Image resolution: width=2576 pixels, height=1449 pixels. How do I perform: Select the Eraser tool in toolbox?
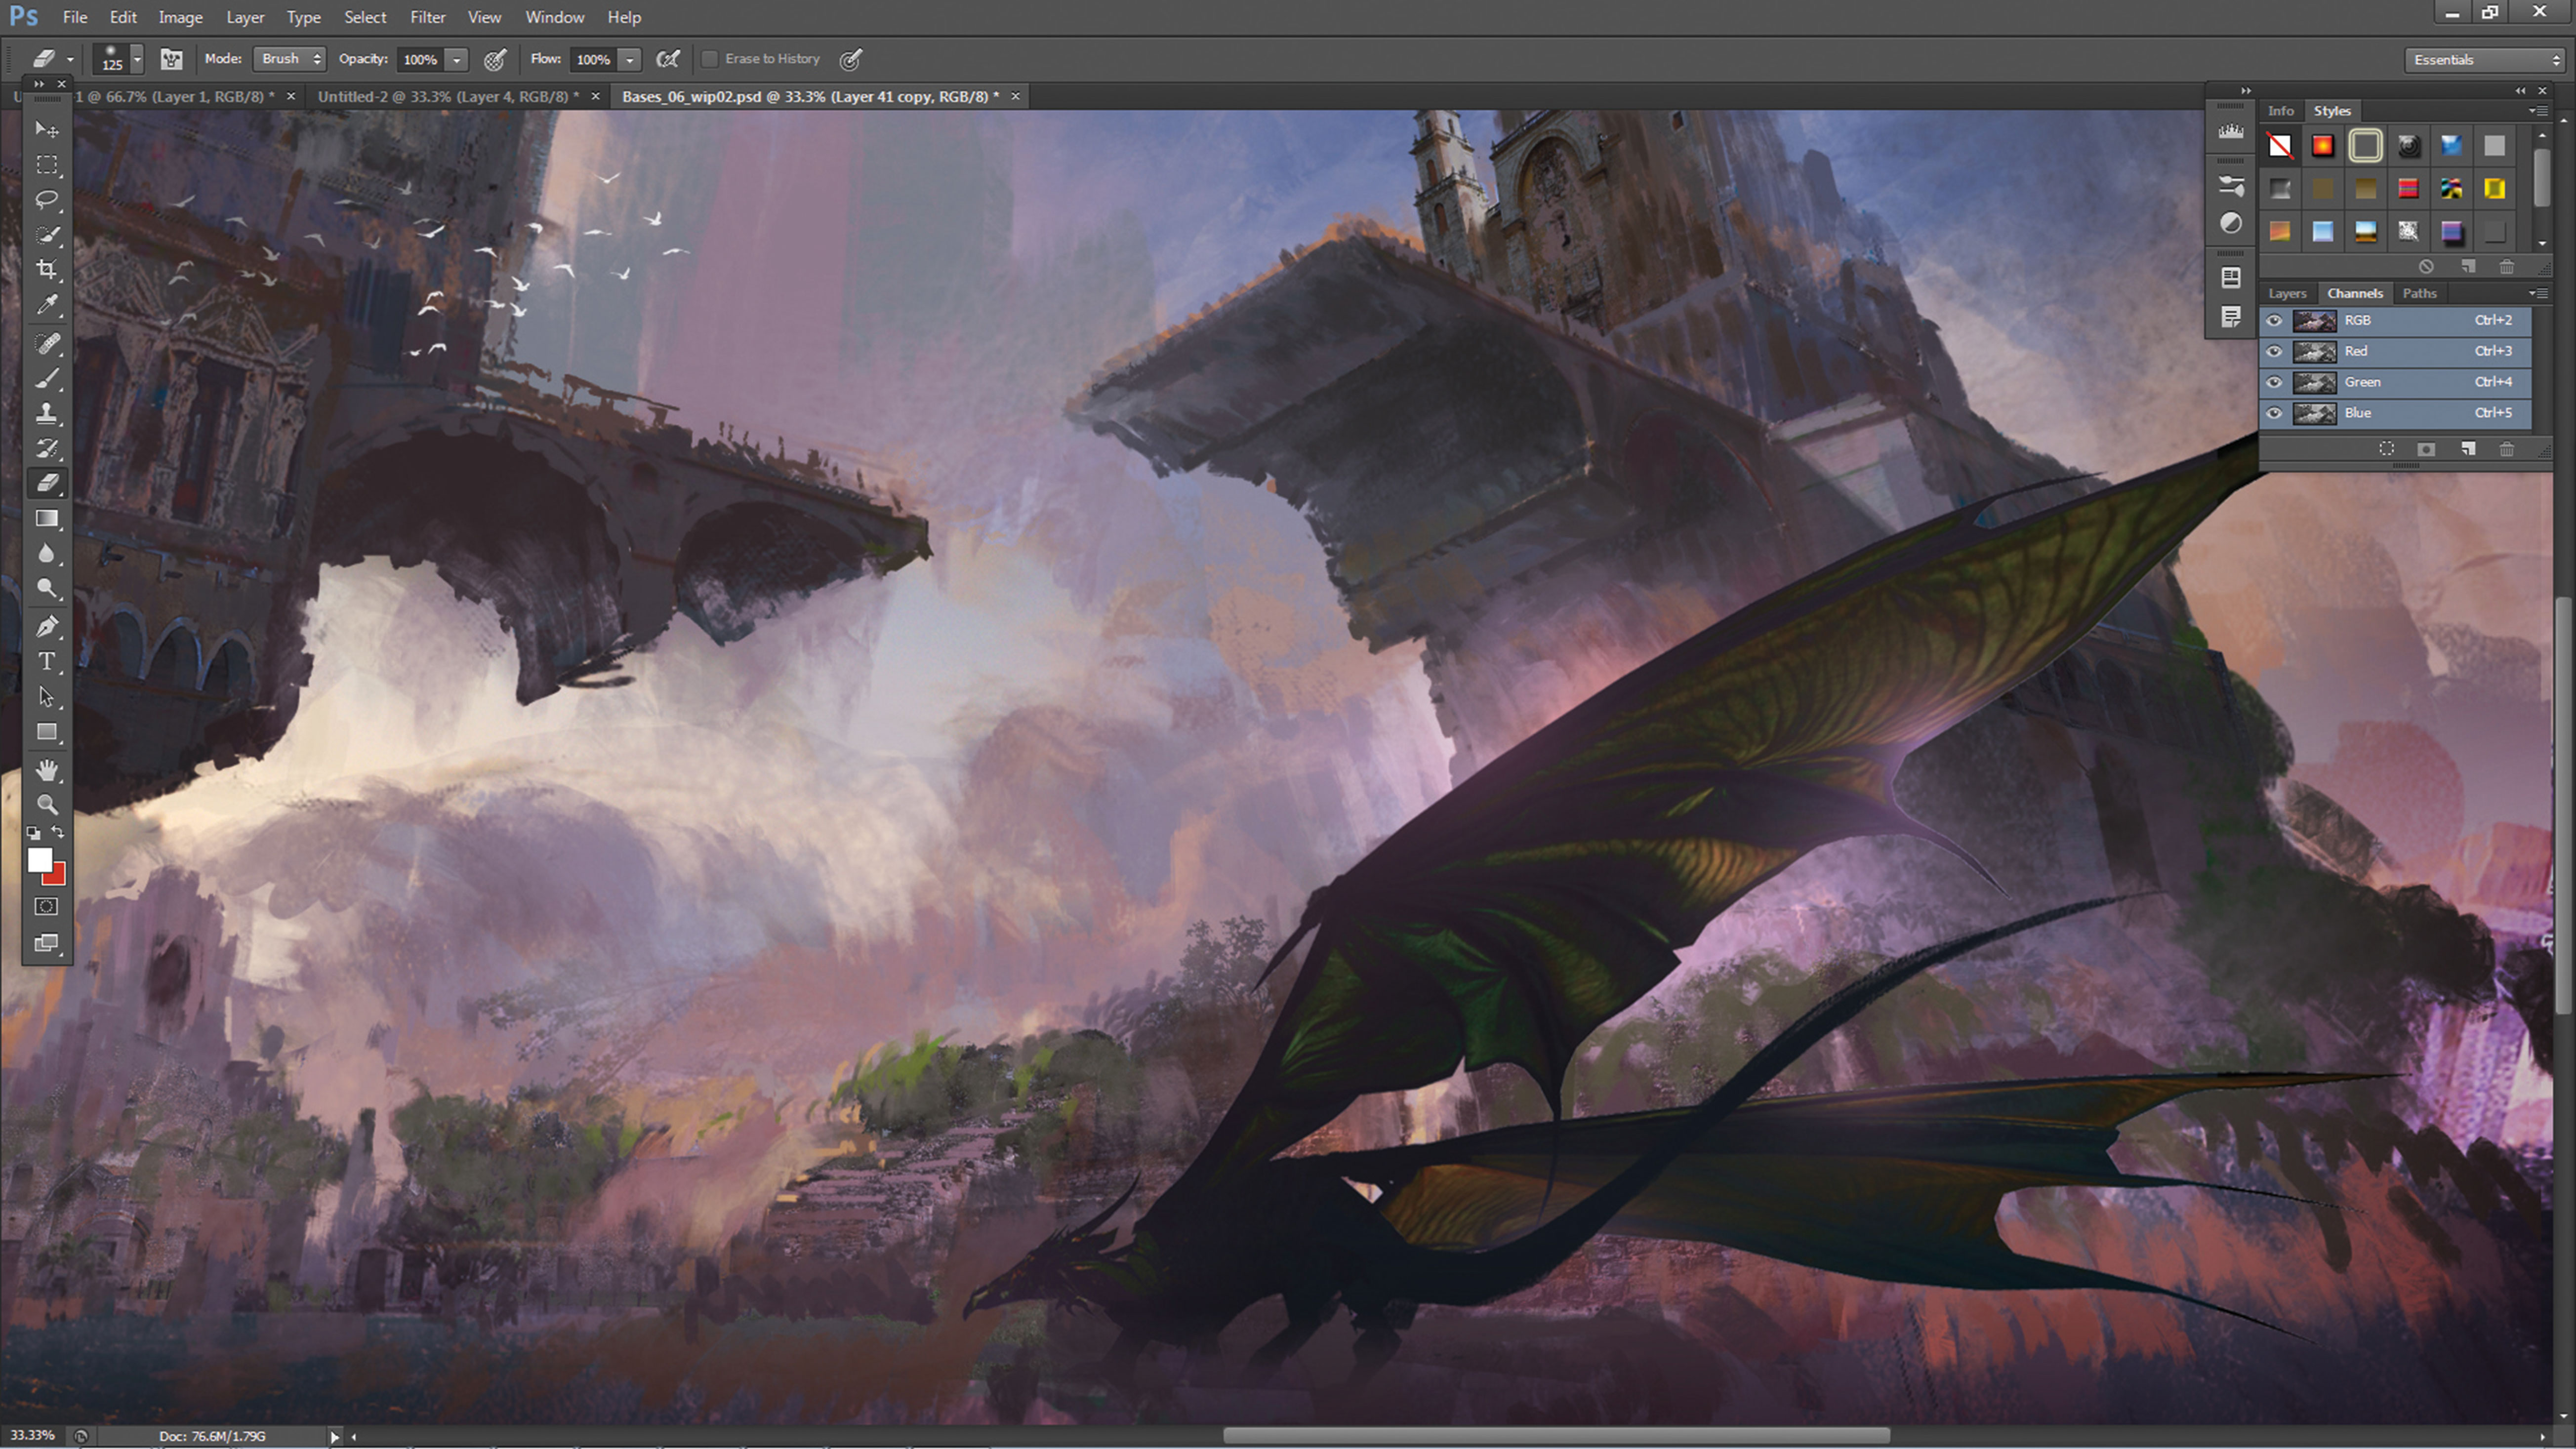coord(46,483)
